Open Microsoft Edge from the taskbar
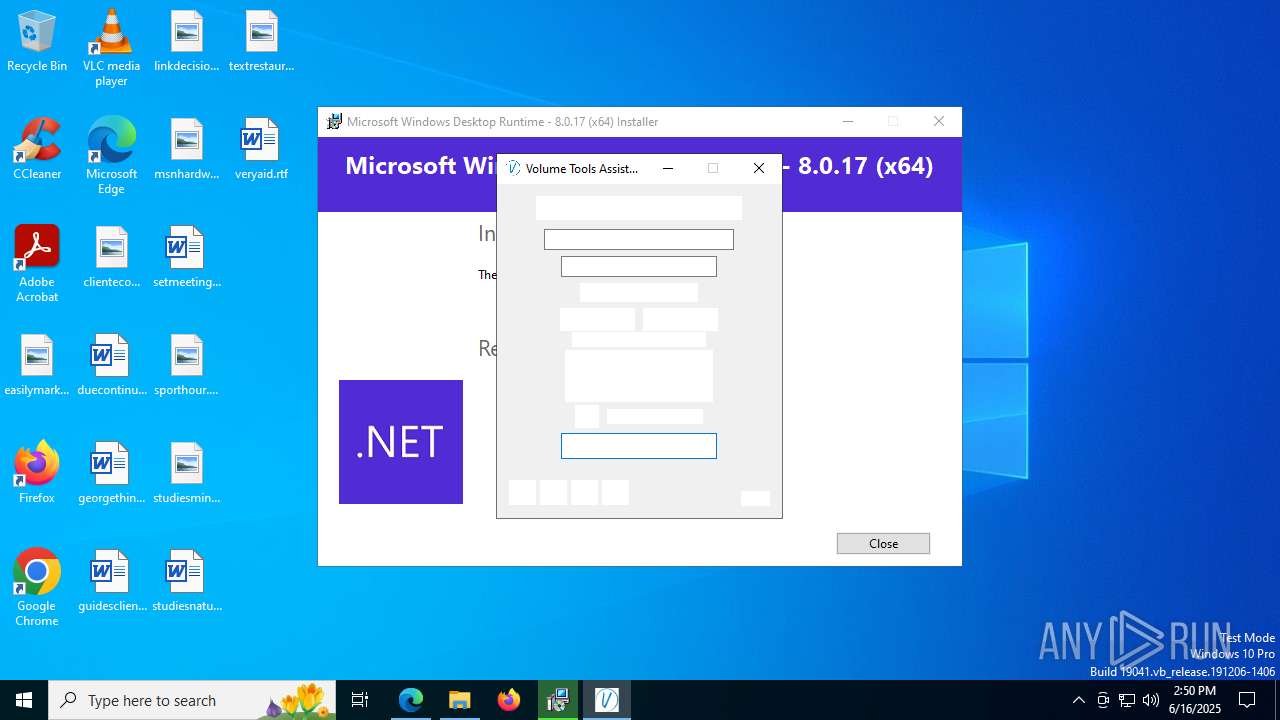1280x720 pixels. (x=411, y=700)
